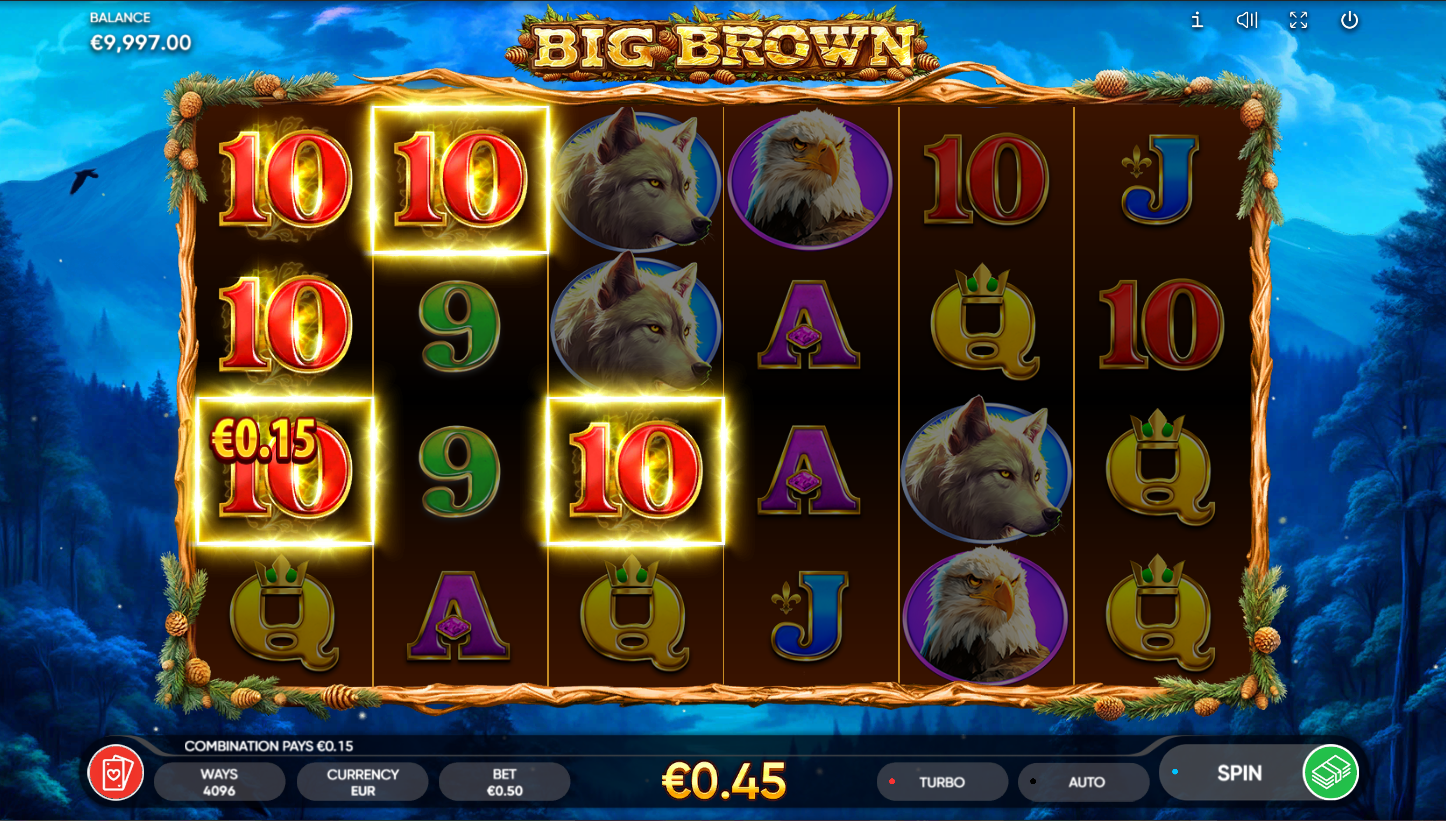Enter fullscreen mode
The width and height of the screenshot is (1446, 821).
(x=1298, y=20)
